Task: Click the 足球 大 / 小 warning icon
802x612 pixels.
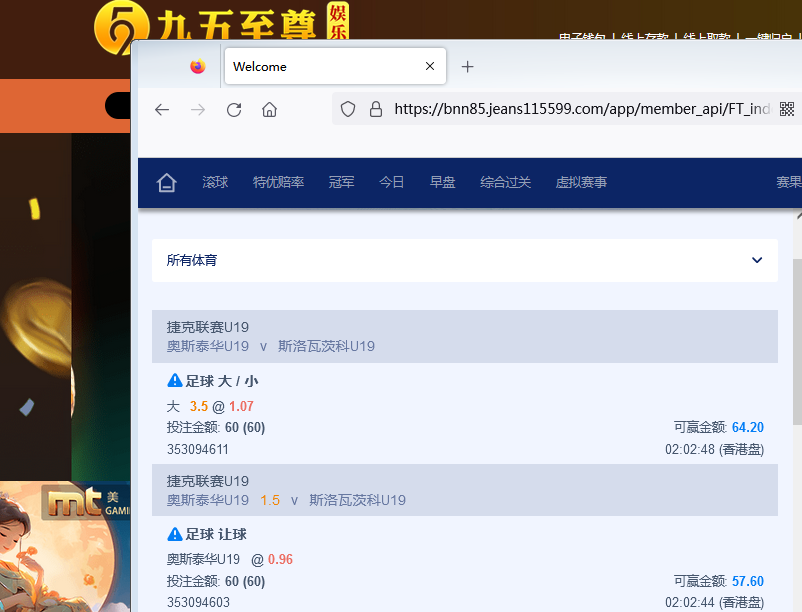Action: click(175, 381)
